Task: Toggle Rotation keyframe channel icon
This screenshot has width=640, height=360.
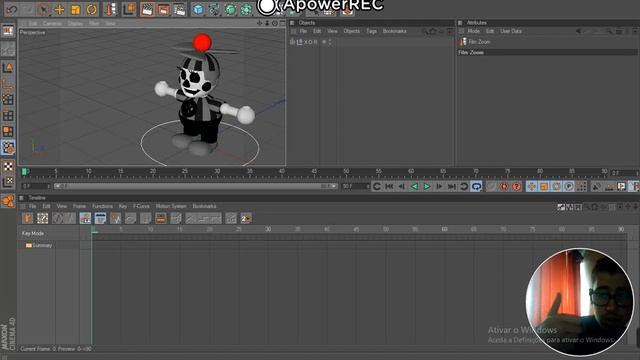Action: coord(556,187)
